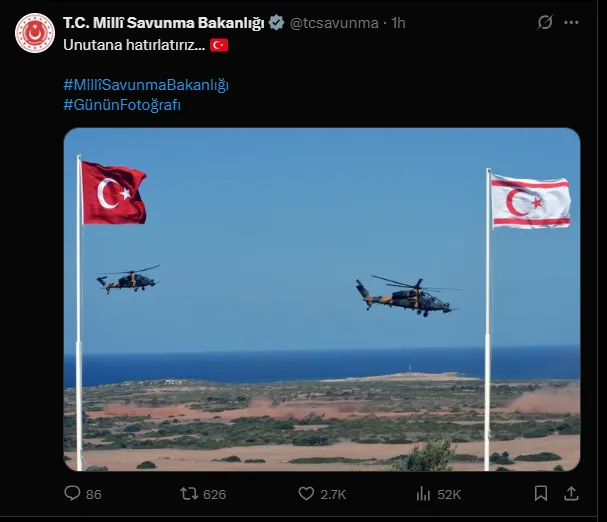Click the 2.7K likes count
This screenshot has width=607, height=522.
click(x=333, y=495)
